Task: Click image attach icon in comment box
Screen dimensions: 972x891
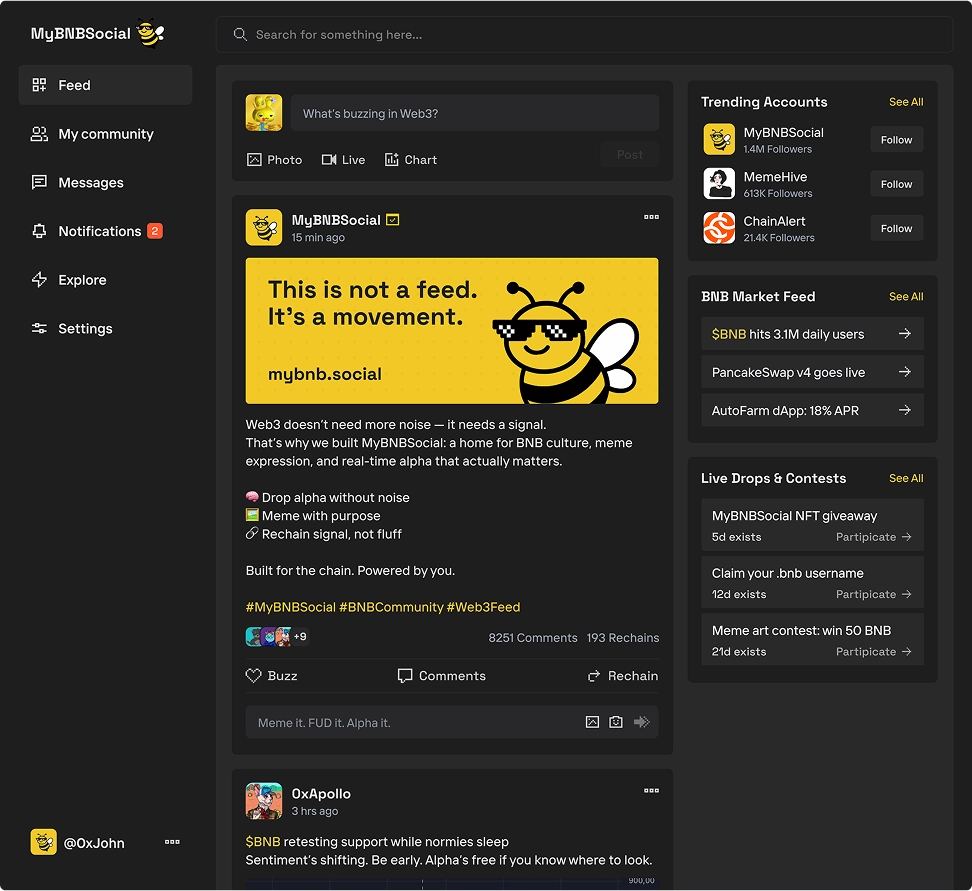Action: pyautogui.click(x=592, y=722)
